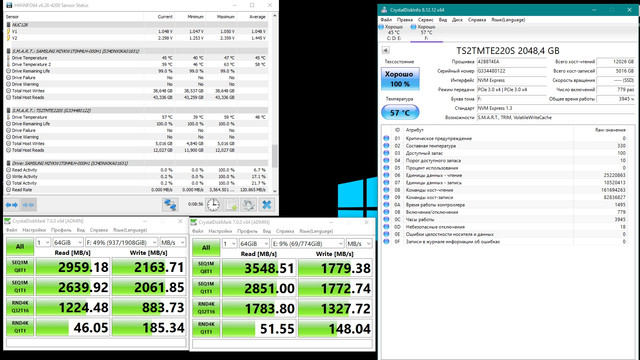The width and height of the screenshot is (640, 360).
Task: Run SEQ1M Q8T1 test in F: CrystalDiskMark
Action: coord(20,267)
